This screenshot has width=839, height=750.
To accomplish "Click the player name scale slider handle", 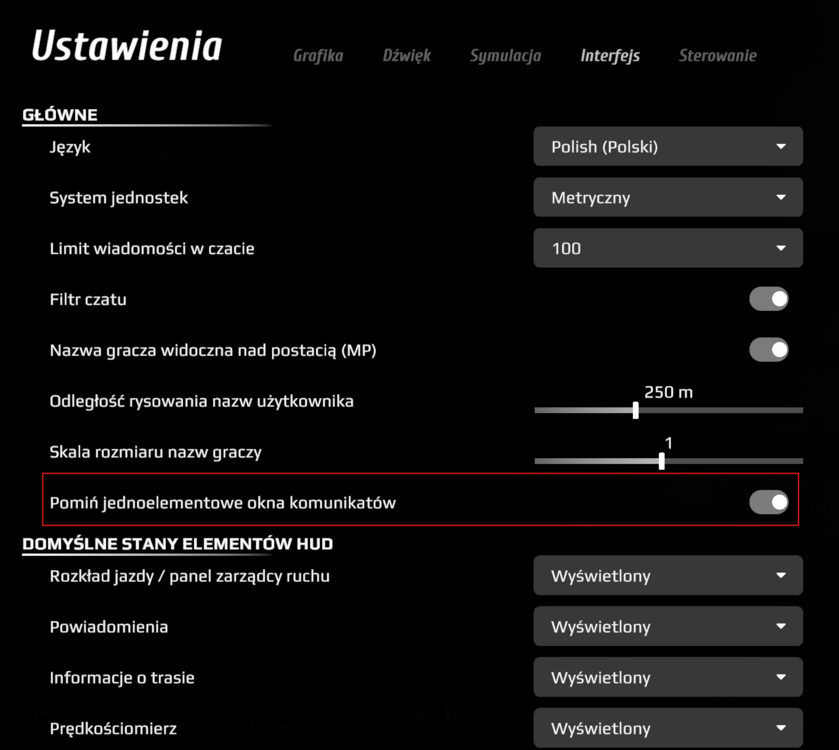I will (x=662, y=461).
